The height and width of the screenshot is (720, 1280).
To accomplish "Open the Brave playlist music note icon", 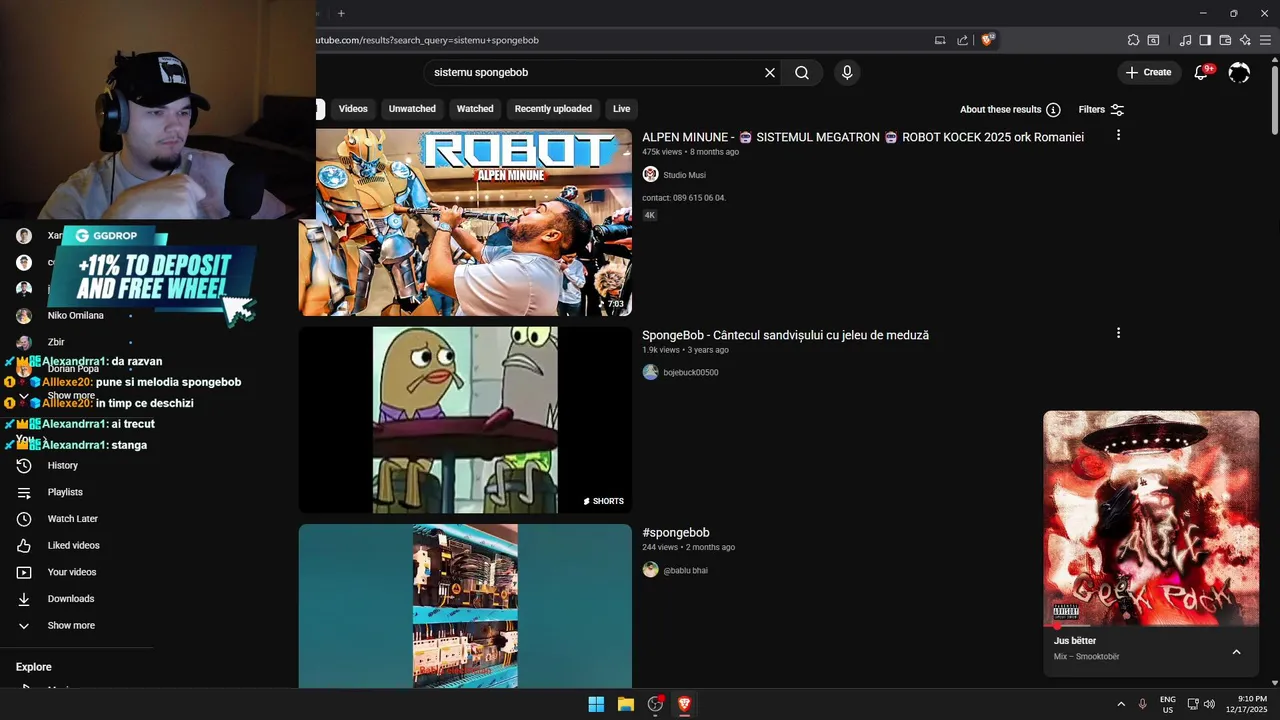I will point(1186,40).
